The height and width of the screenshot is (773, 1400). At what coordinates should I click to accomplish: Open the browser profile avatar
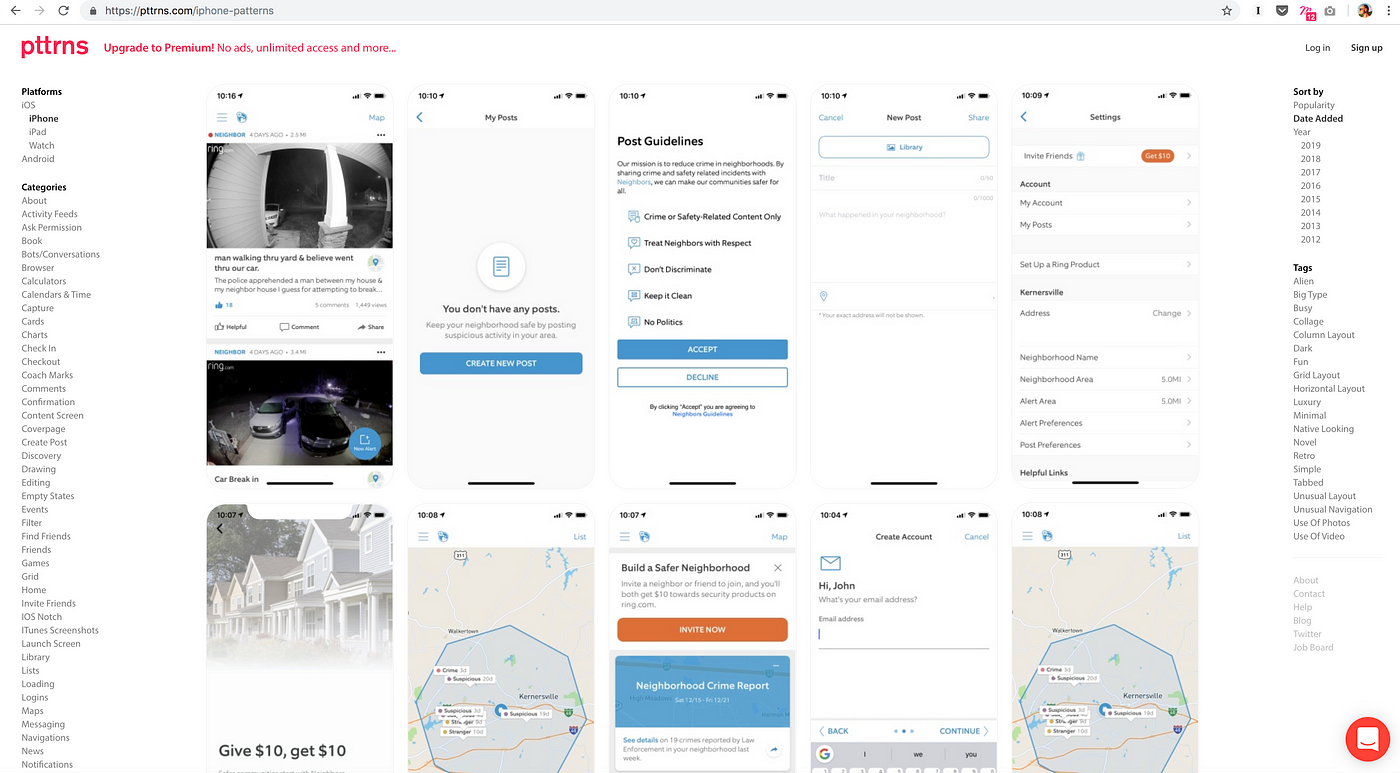click(1364, 11)
